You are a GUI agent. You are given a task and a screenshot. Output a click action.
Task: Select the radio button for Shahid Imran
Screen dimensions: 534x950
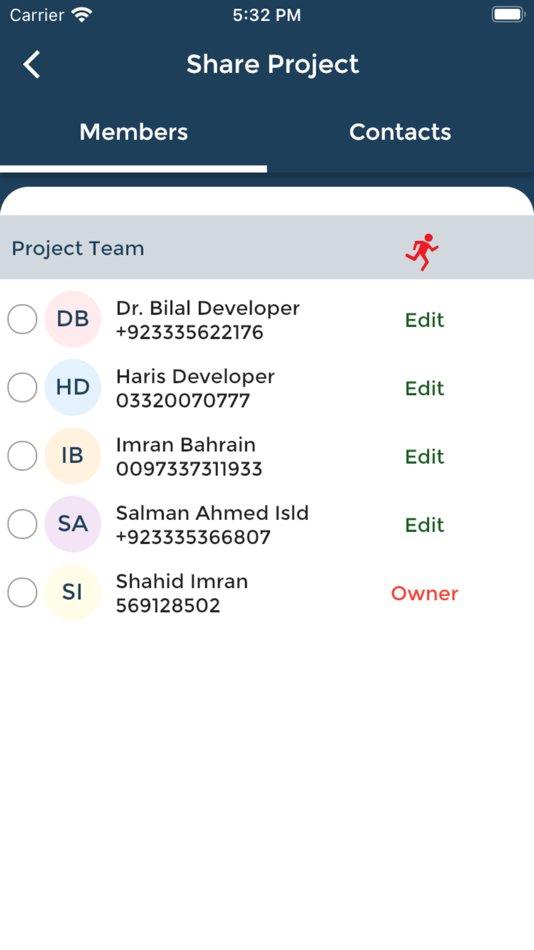click(22, 593)
